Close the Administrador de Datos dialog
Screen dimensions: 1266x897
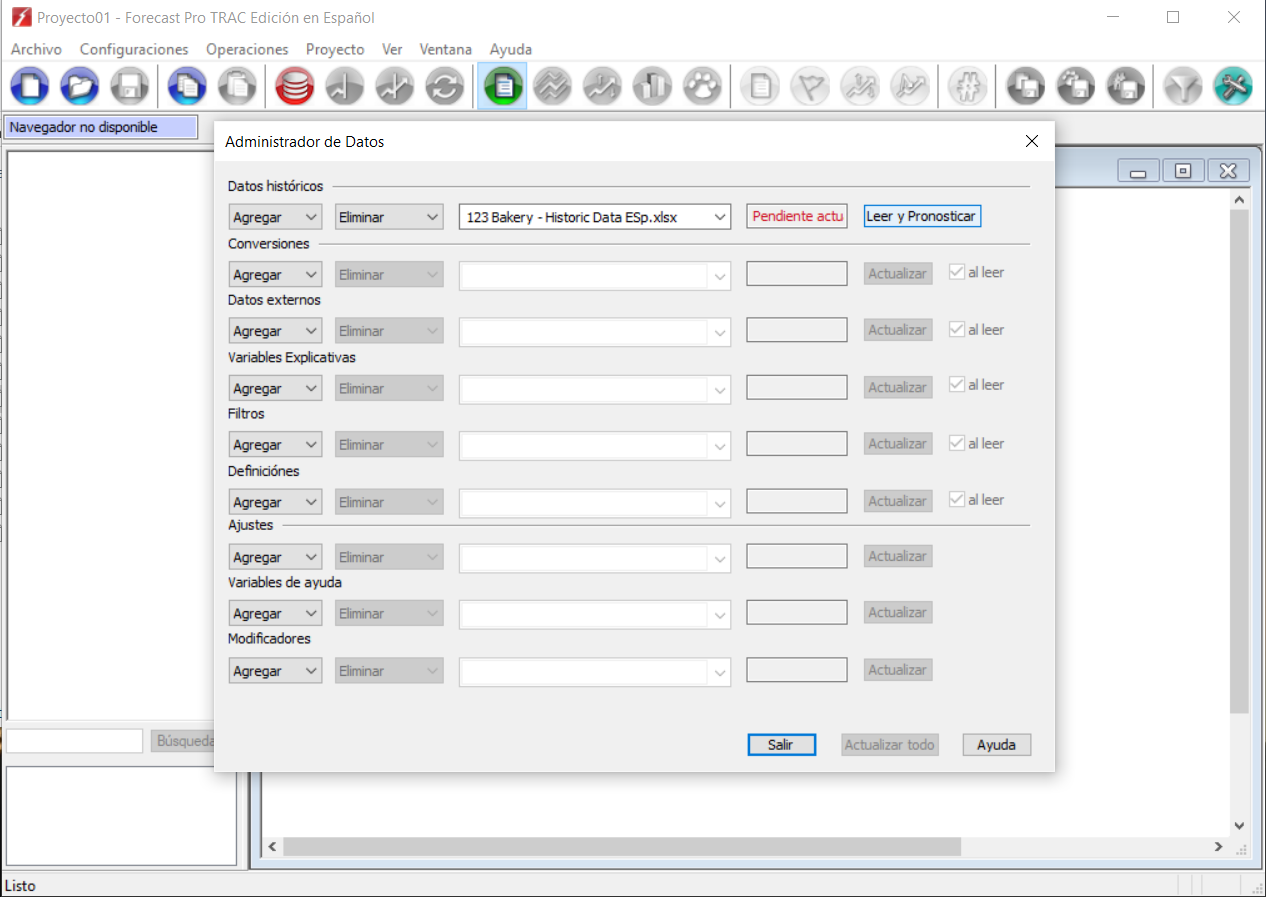tap(1032, 142)
